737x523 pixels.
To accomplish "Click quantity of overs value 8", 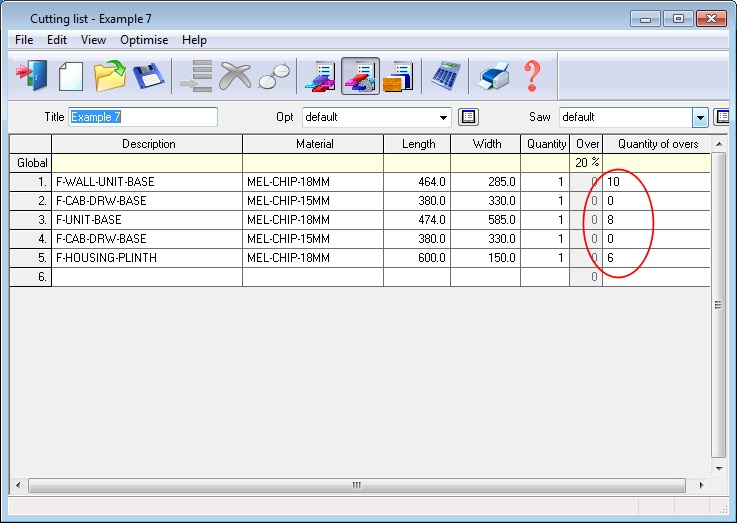I will [x=657, y=220].
